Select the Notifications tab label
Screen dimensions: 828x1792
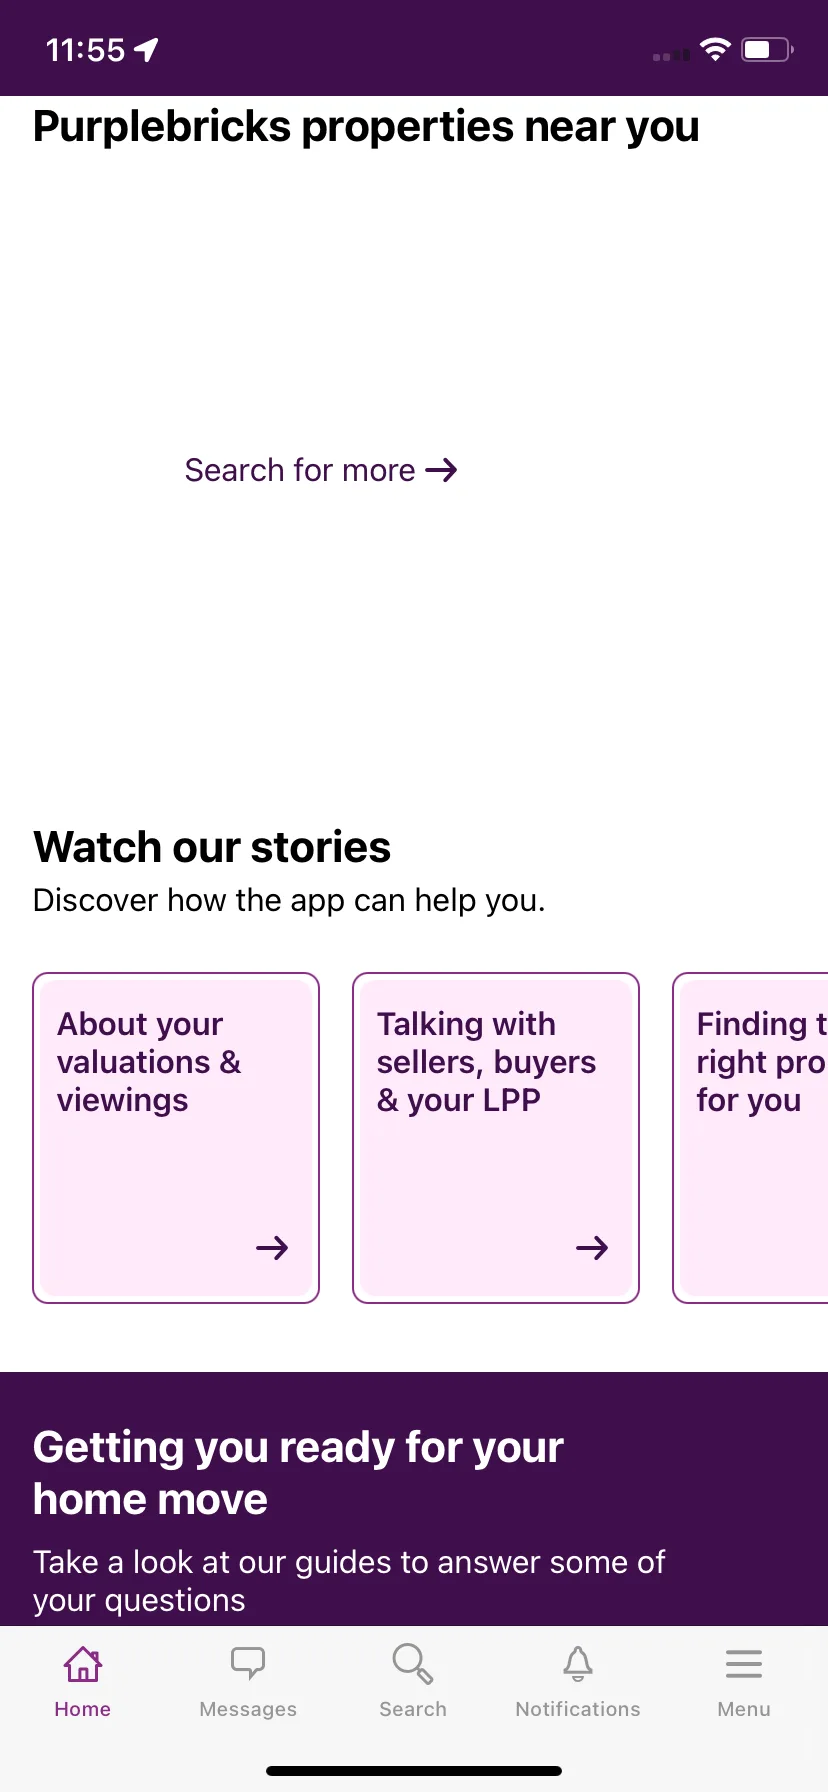click(x=578, y=1709)
